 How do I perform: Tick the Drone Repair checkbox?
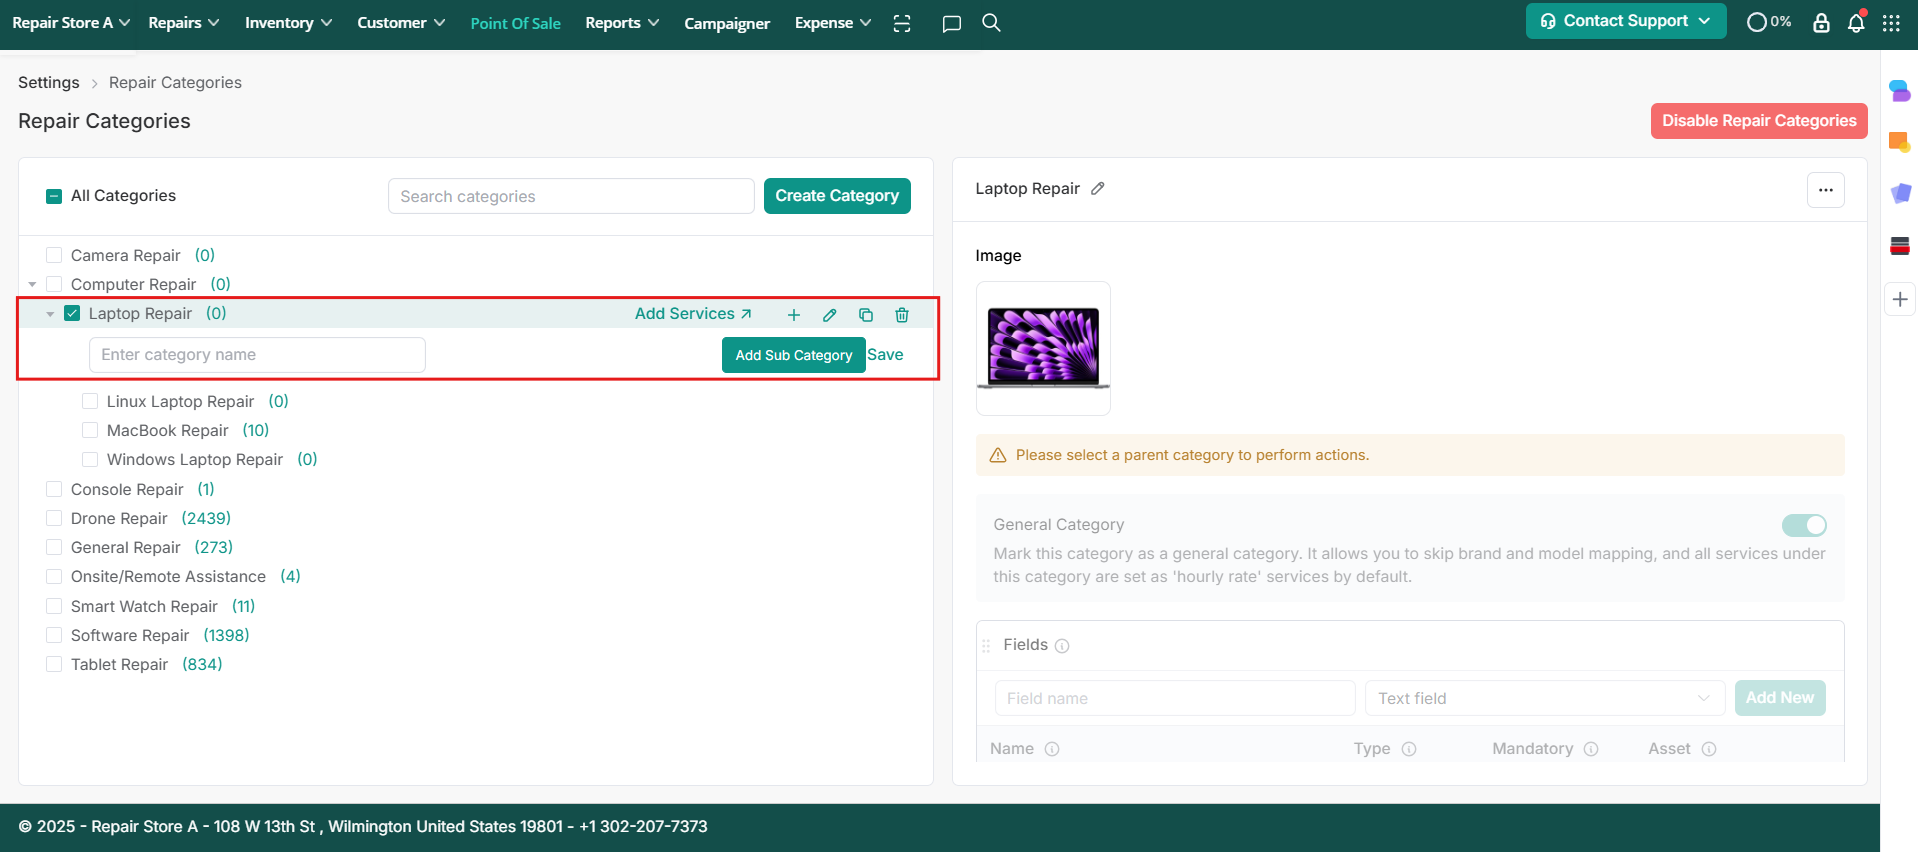click(54, 518)
